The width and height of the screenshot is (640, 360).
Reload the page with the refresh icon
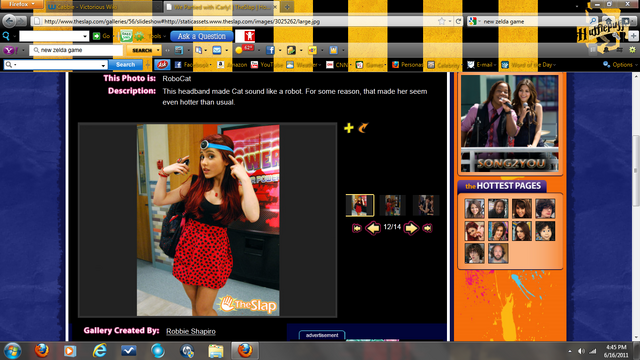[458, 21]
